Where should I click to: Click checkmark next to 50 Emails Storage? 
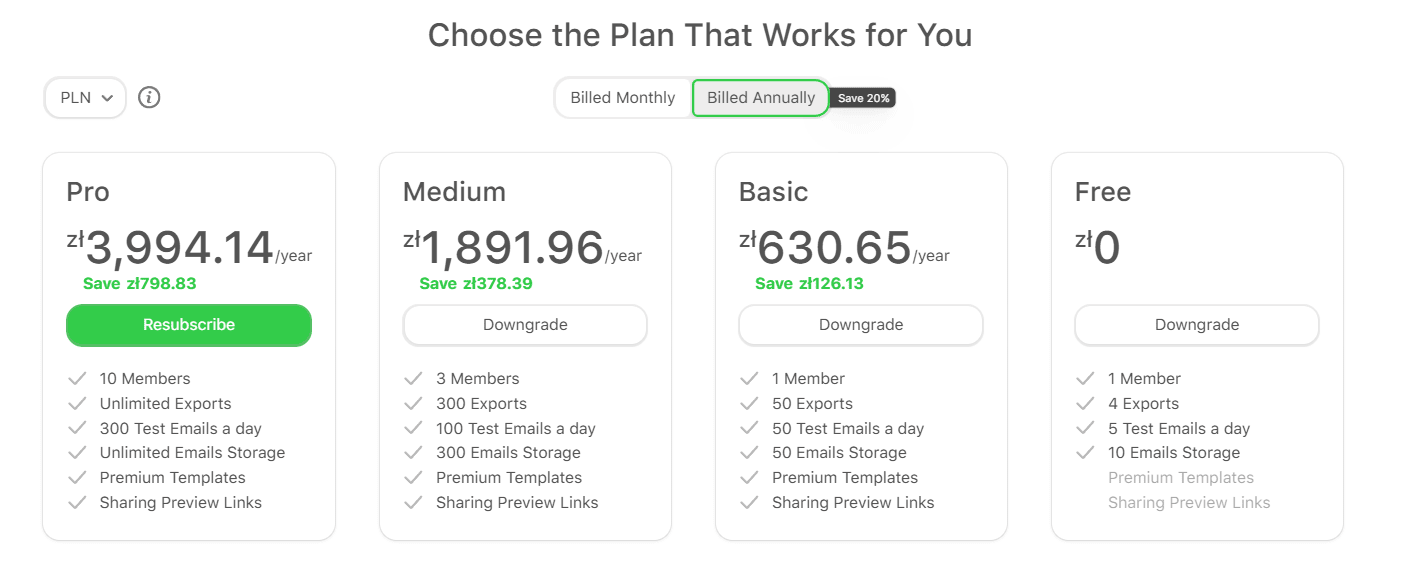pyautogui.click(x=749, y=453)
